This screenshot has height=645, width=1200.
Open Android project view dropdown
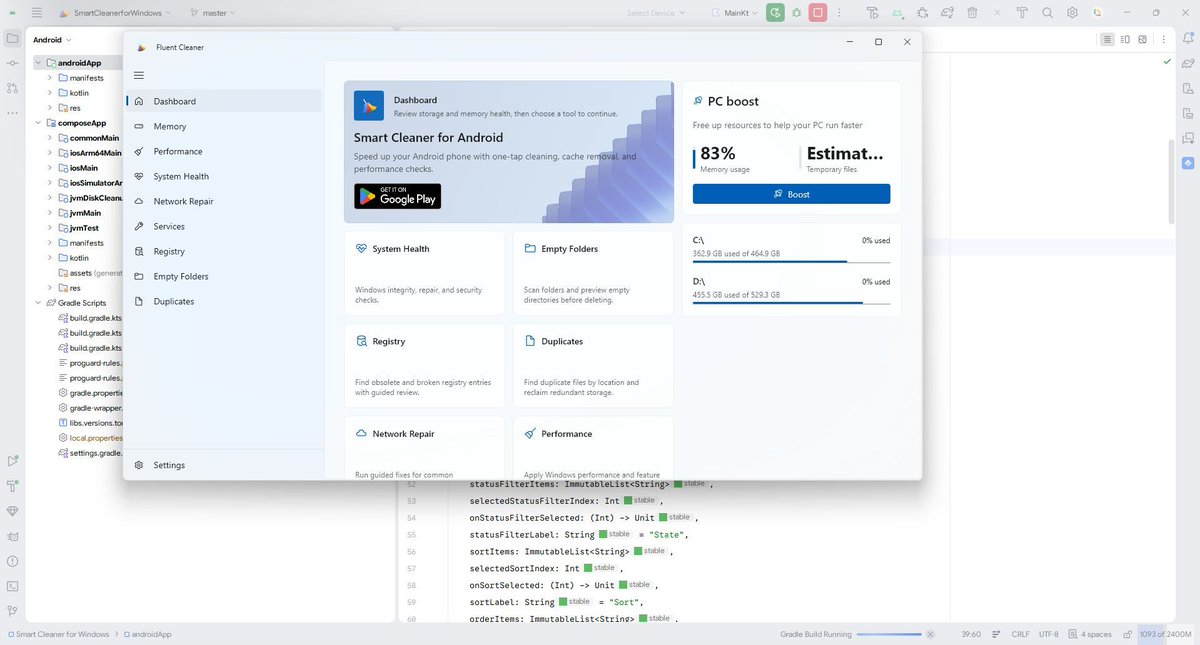(x=52, y=40)
